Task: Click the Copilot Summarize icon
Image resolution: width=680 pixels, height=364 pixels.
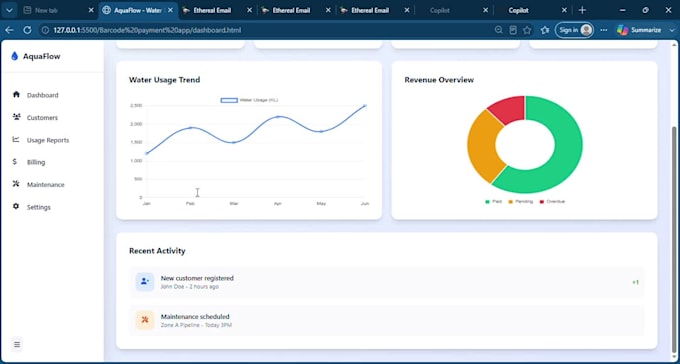Action: 623,30
